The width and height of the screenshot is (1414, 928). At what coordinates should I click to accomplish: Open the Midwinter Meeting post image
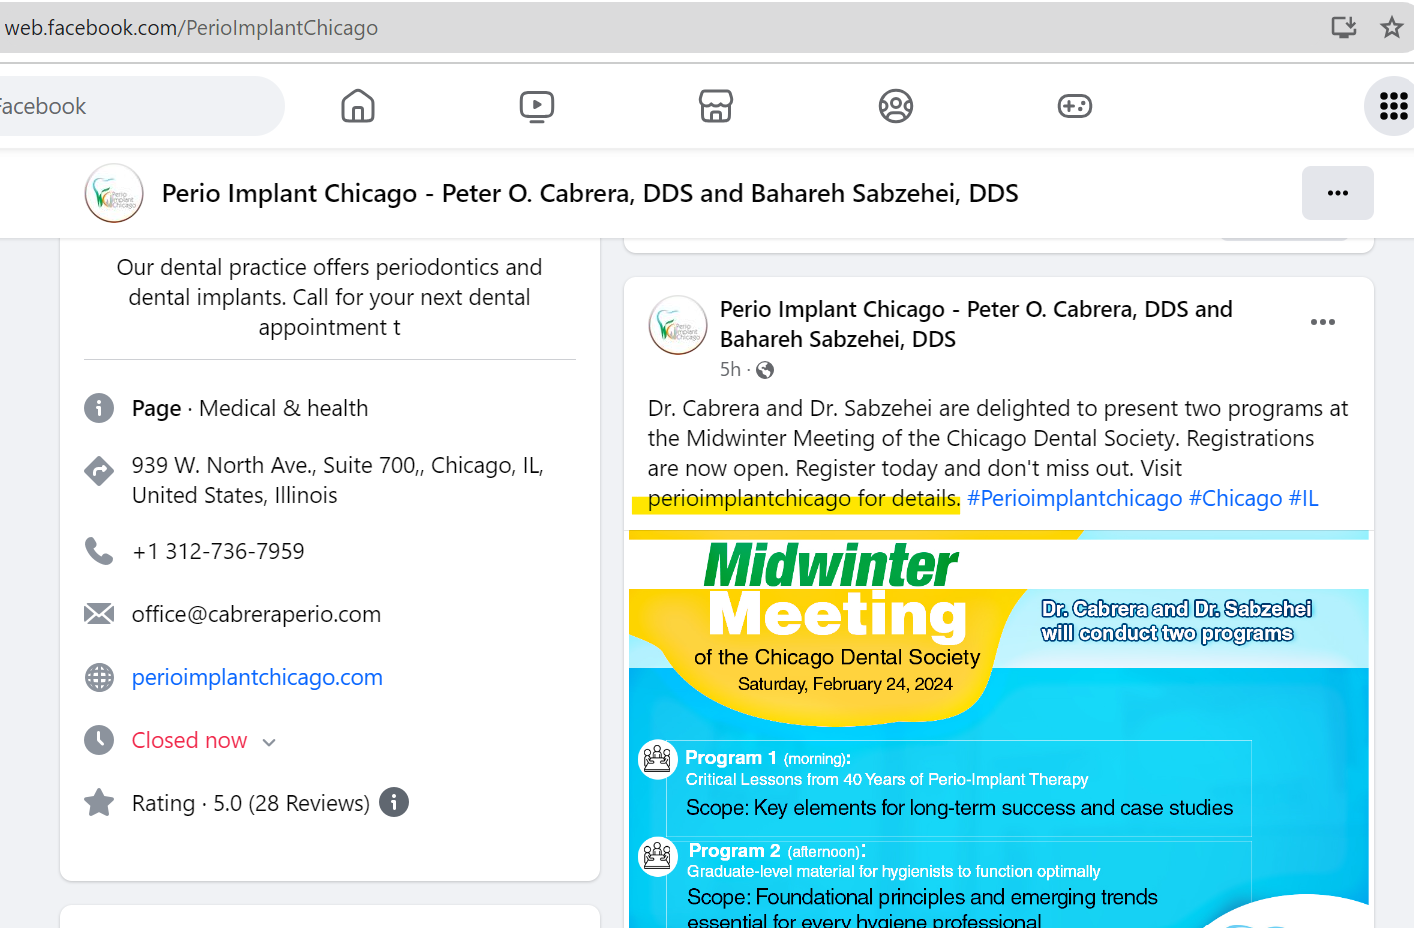998,729
